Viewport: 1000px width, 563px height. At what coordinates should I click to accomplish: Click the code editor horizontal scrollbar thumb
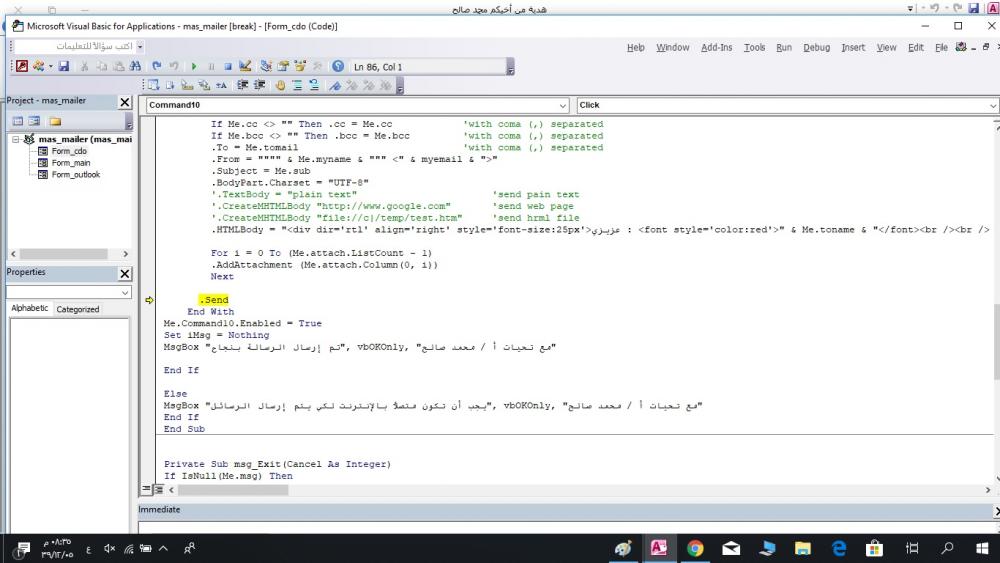[x=233, y=490]
